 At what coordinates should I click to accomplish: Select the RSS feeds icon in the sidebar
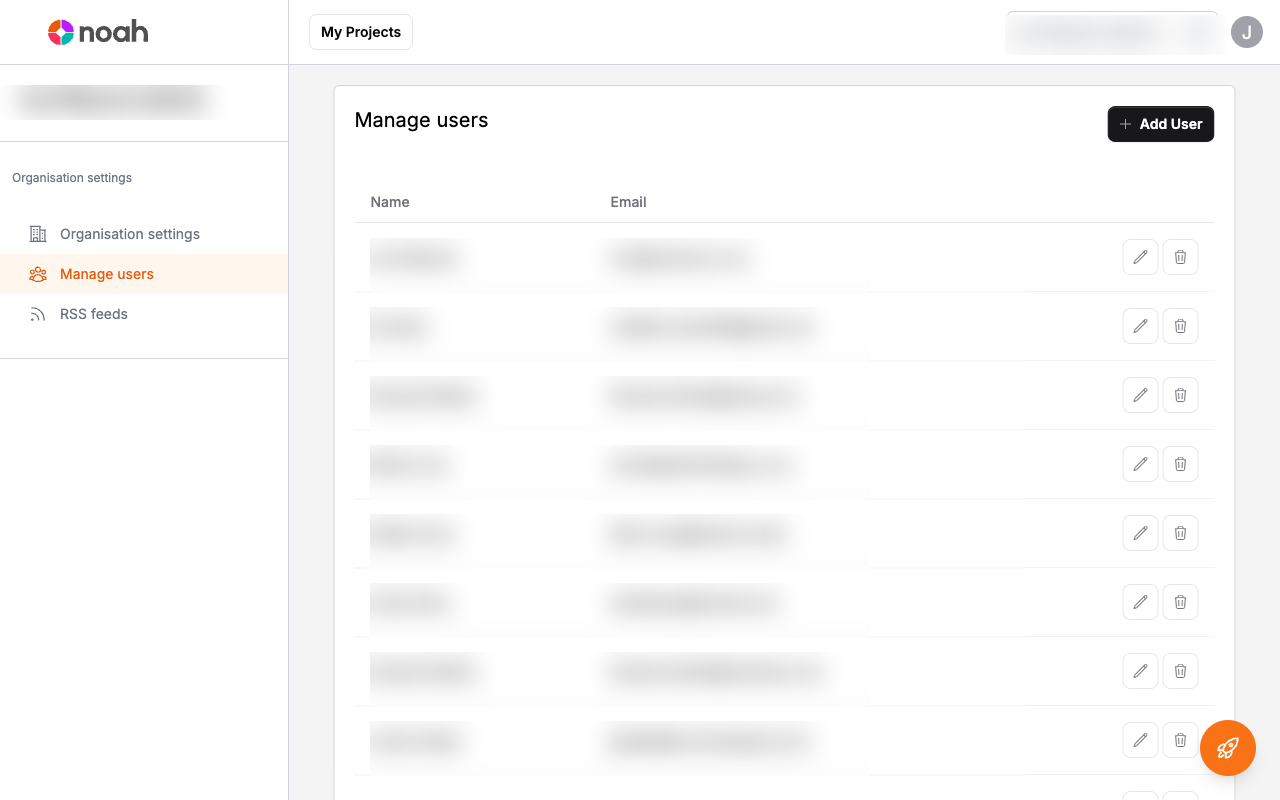(x=38, y=313)
